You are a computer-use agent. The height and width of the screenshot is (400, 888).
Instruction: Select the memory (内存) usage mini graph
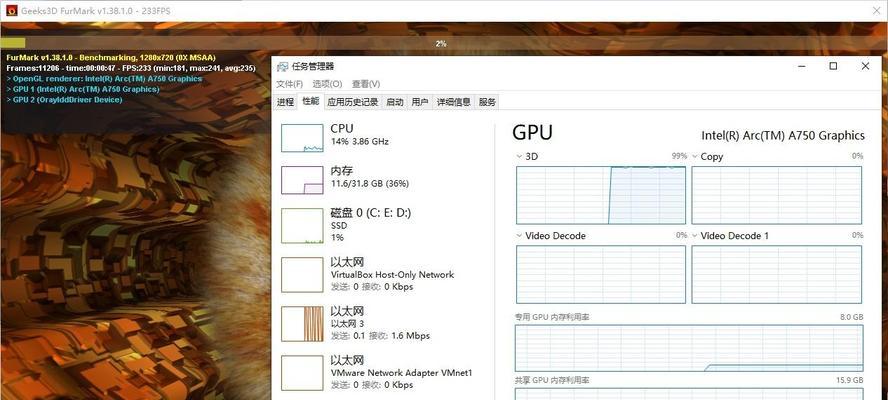tap(302, 180)
